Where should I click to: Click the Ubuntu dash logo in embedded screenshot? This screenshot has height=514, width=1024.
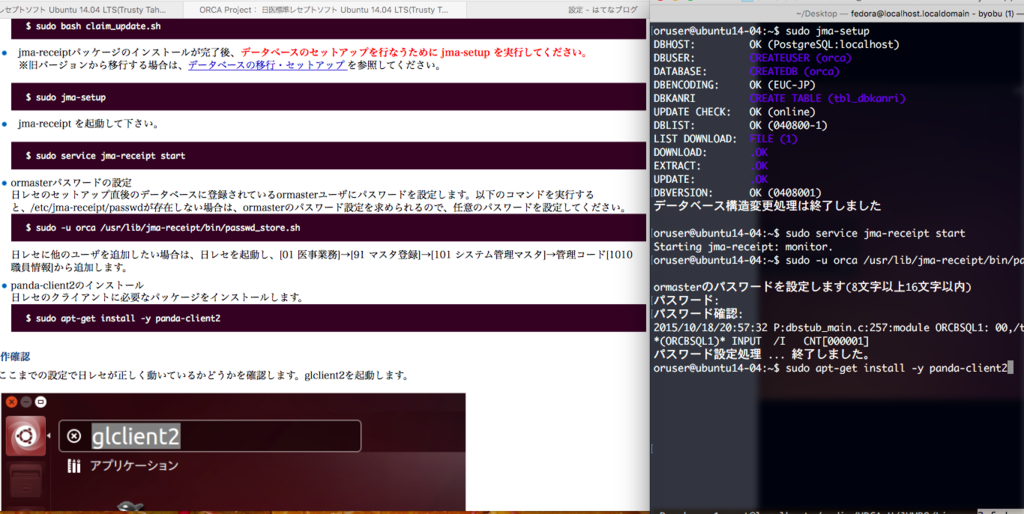[26, 436]
